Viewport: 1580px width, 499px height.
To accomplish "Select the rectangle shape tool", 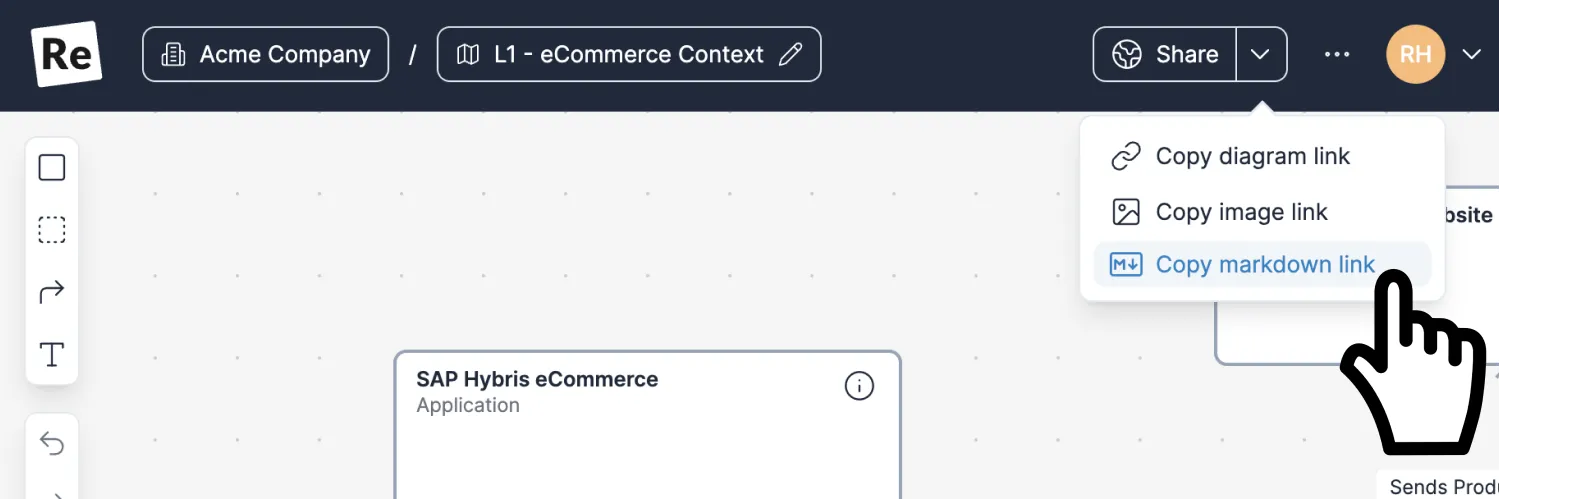I will coord(52,167).
